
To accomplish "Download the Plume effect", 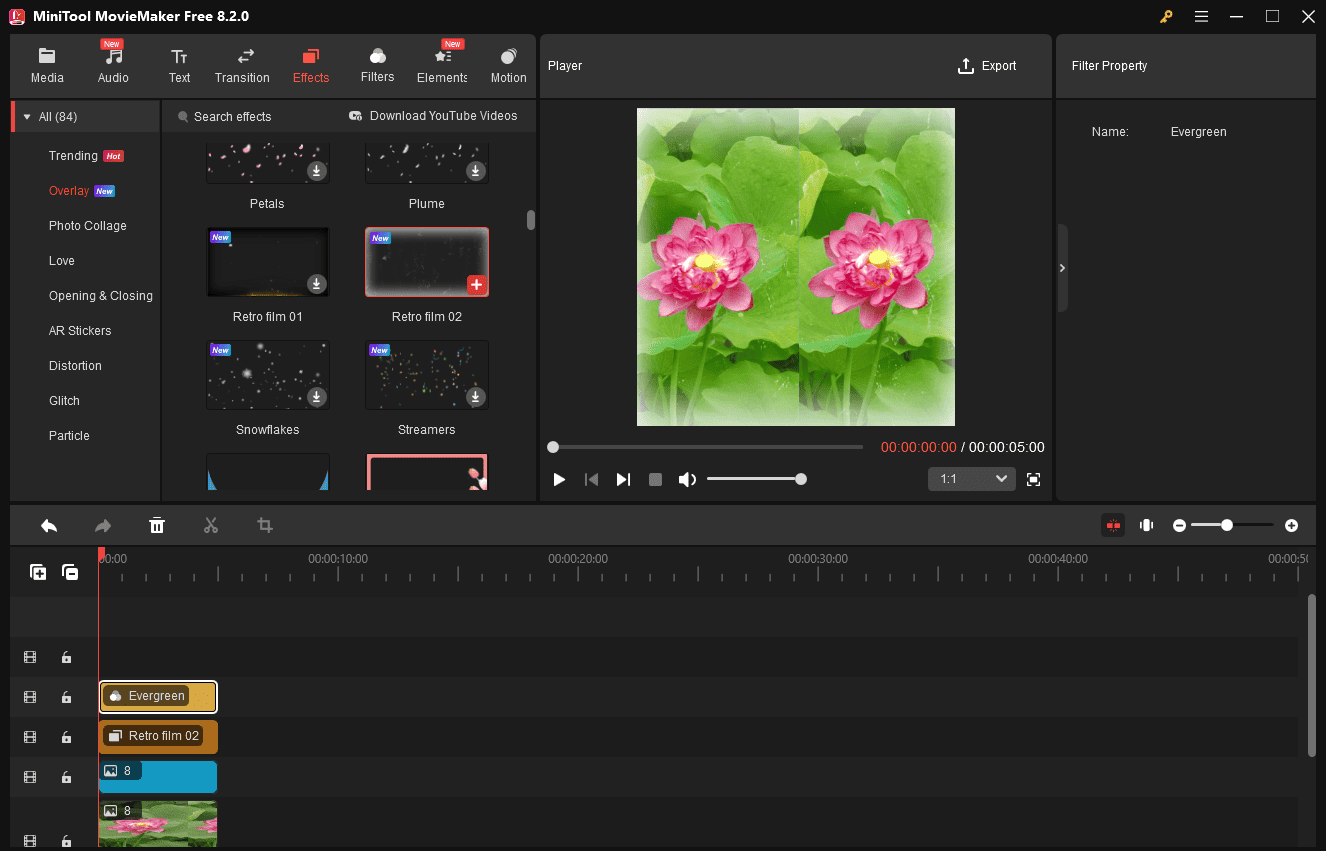I will 476,171.
